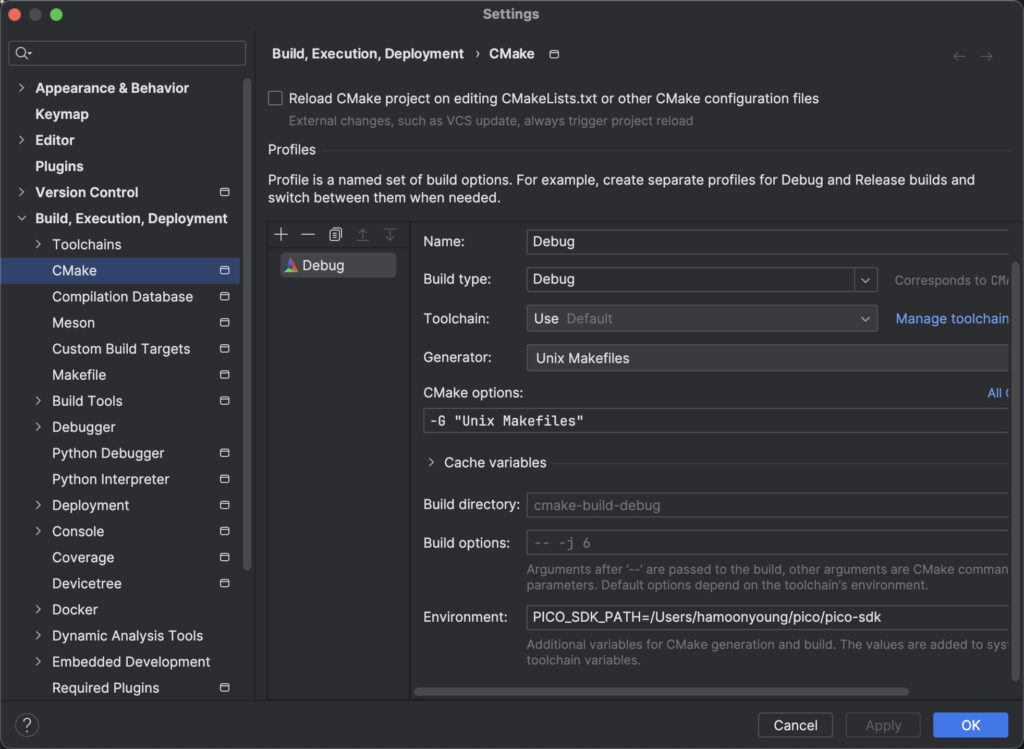Viewport: 1024px width, 749px height.
Task: Confirm settings with OK button
Action: pyautogui.click(x=970, y=725)
